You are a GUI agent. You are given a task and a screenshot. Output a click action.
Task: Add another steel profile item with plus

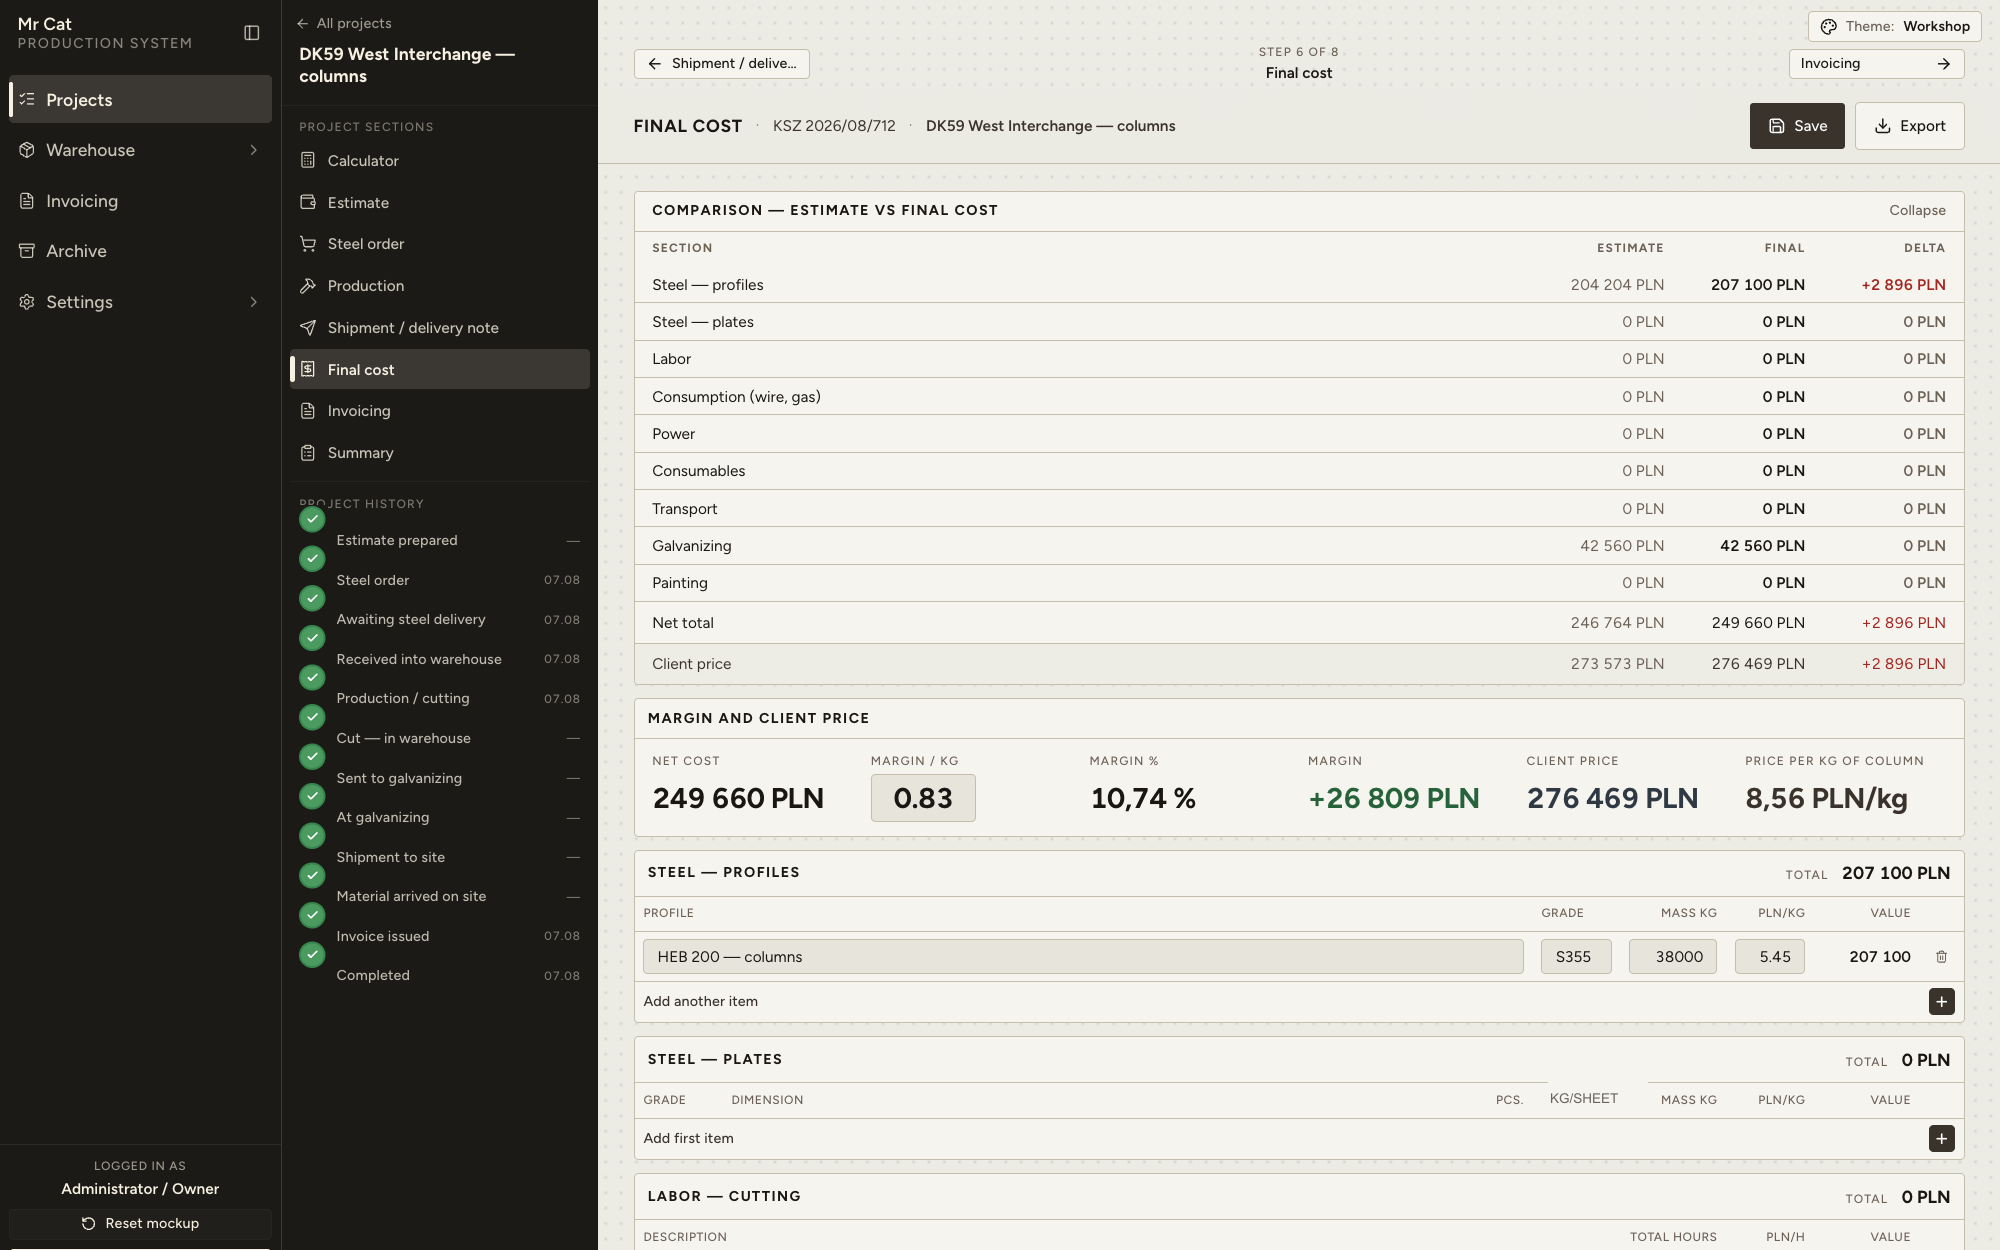coord(1941,1001)
